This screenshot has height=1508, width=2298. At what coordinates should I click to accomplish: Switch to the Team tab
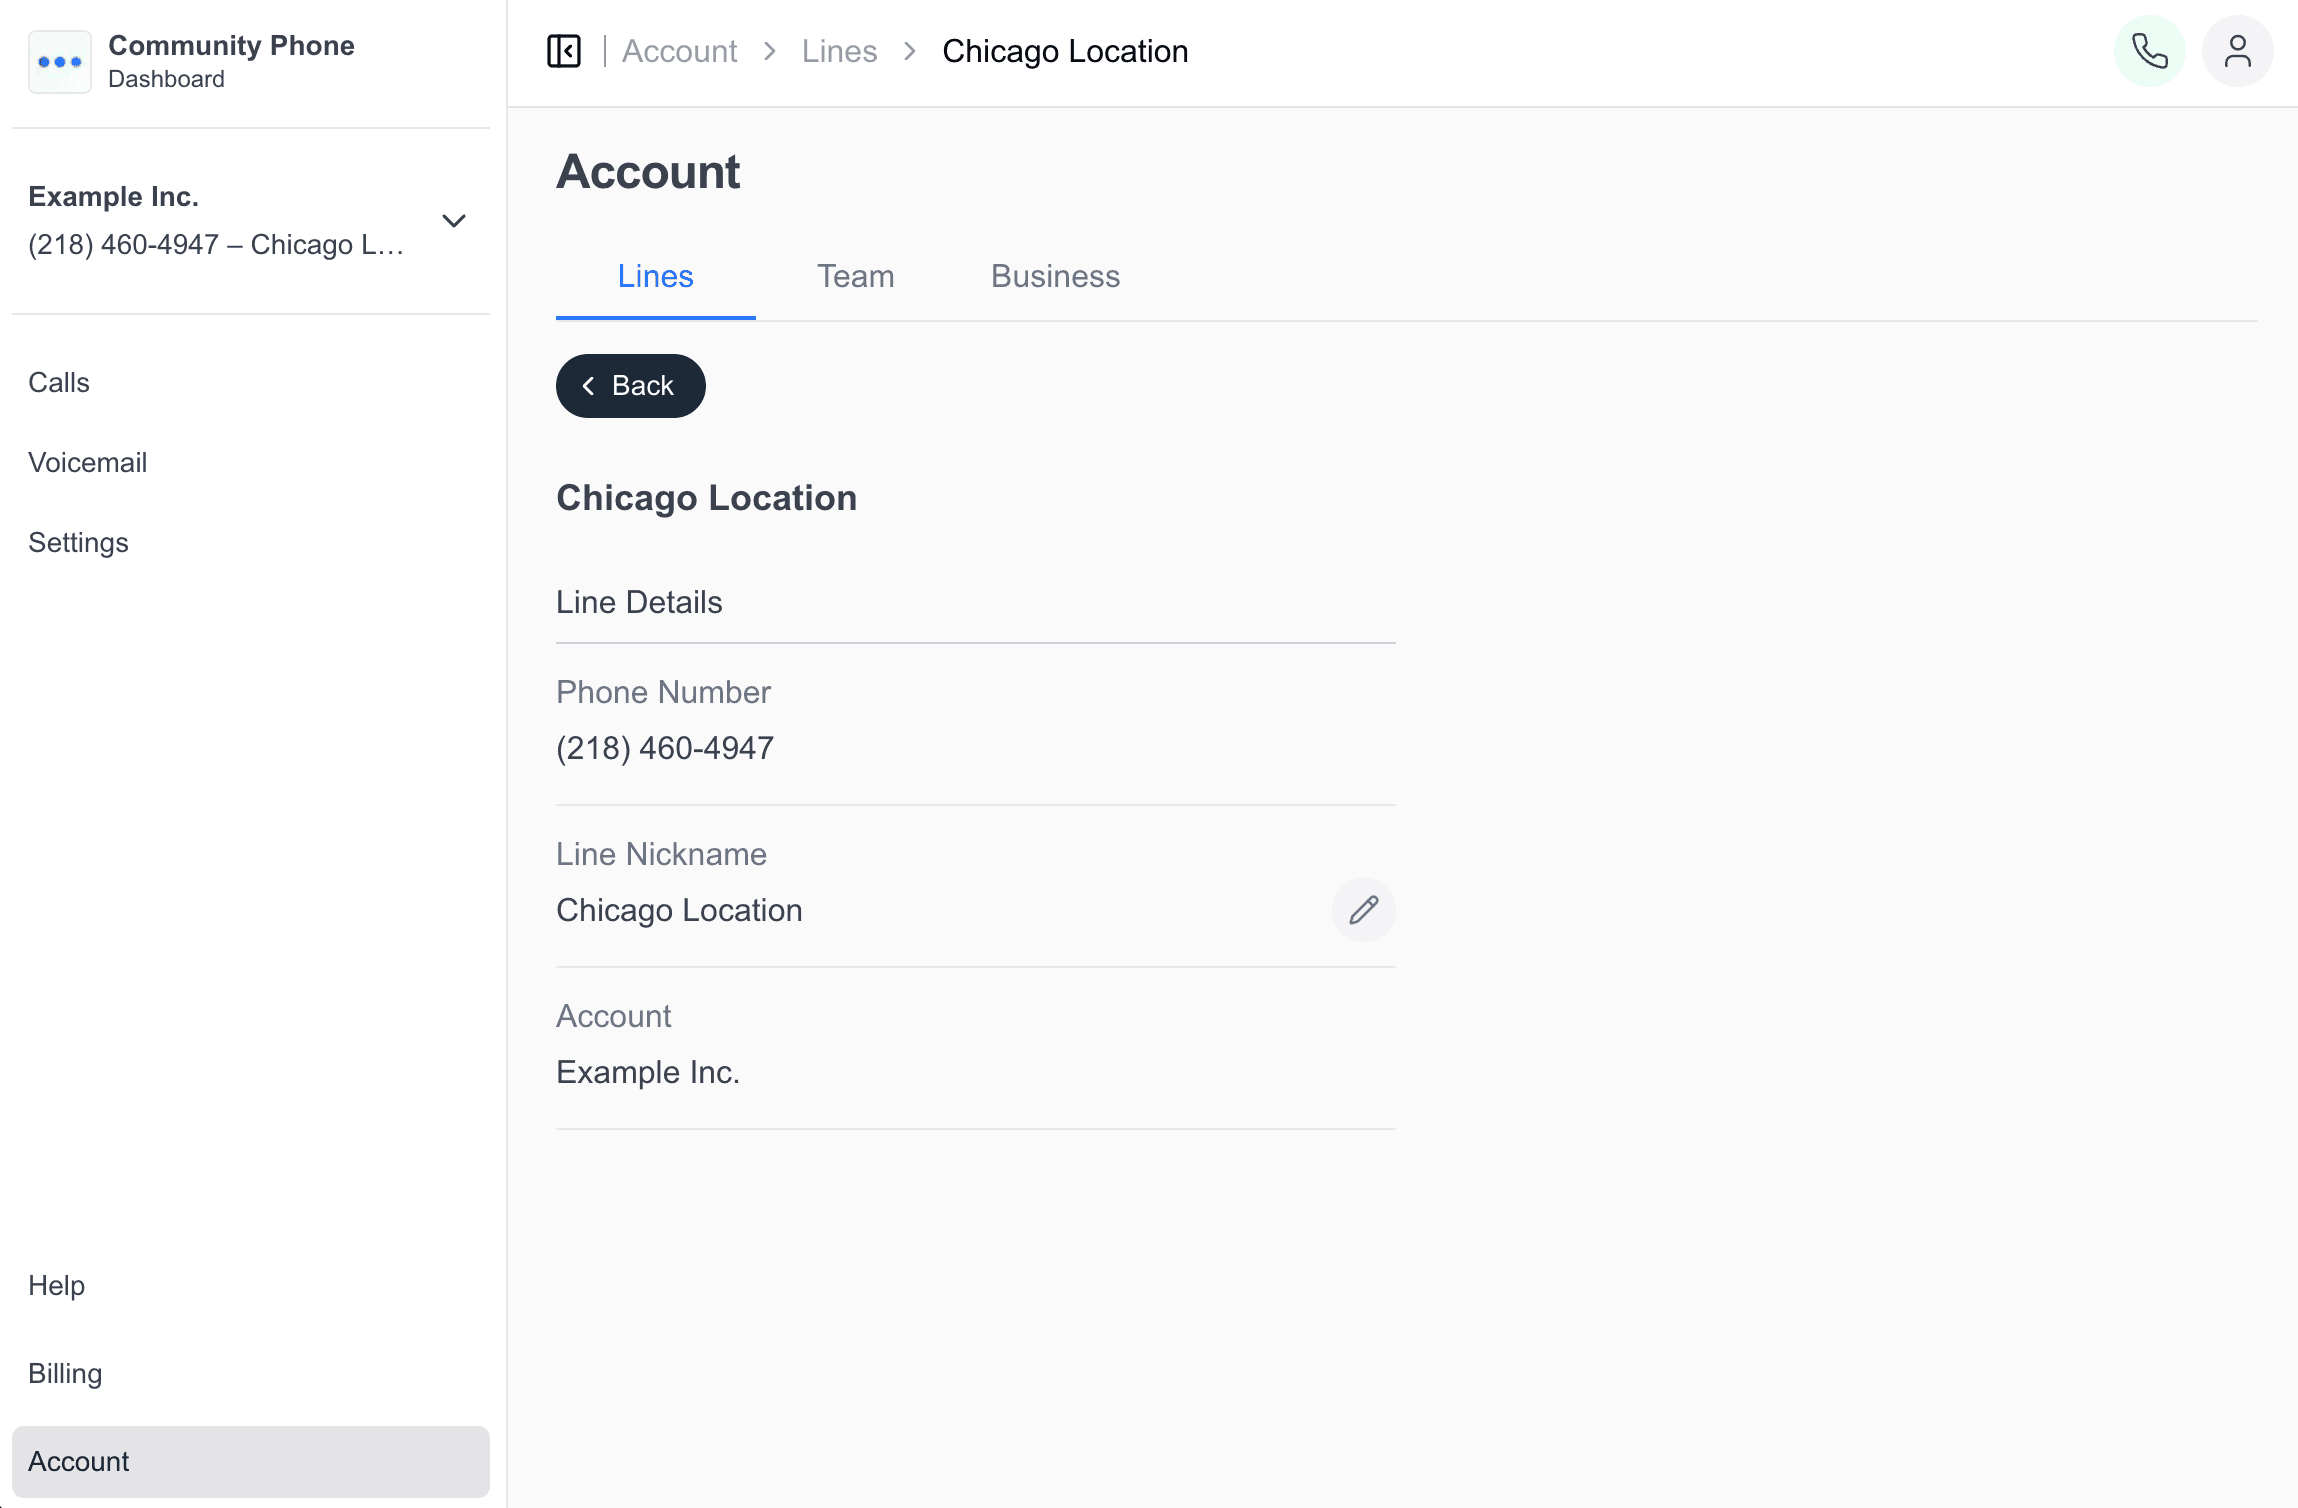855,276
